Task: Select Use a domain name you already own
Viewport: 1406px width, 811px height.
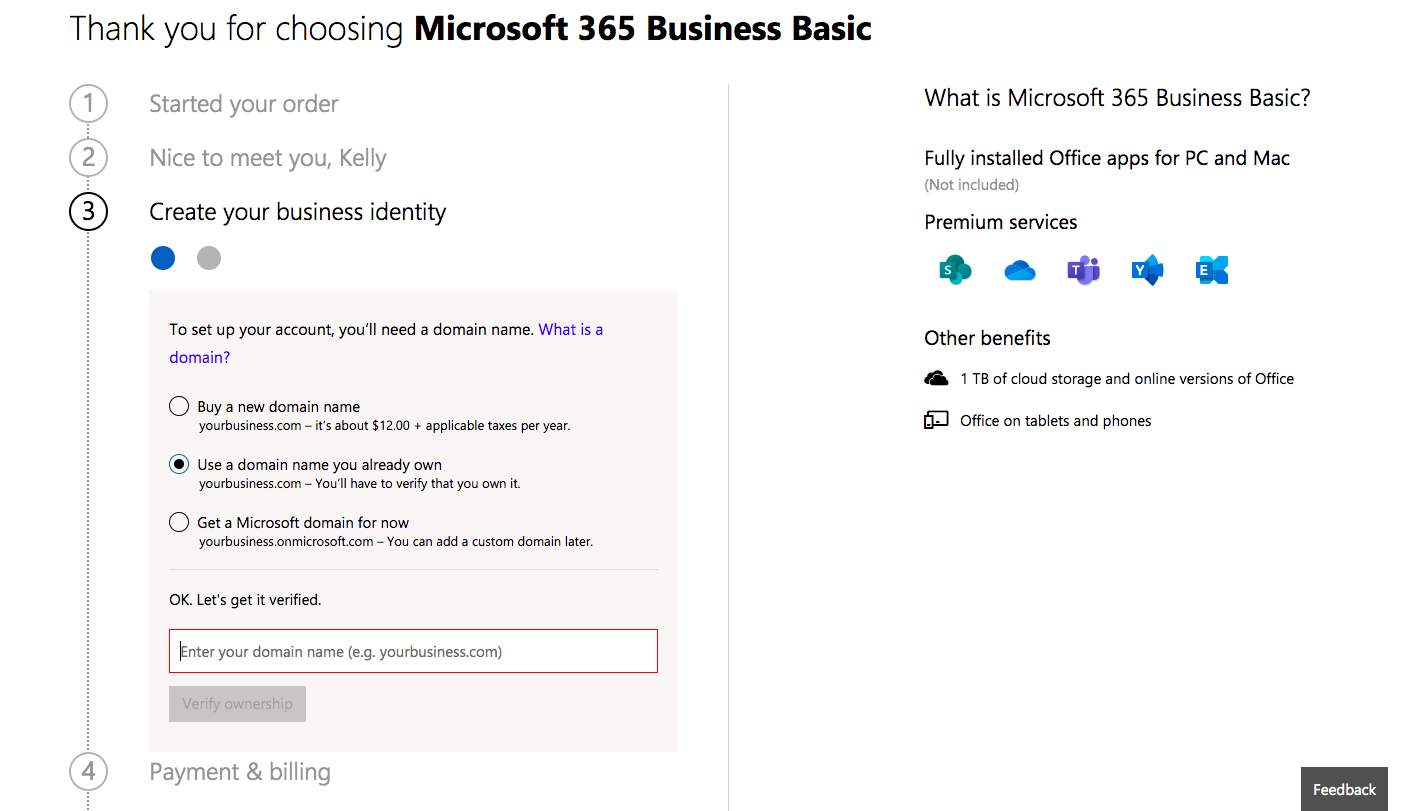Action: (x=179, y=464)
